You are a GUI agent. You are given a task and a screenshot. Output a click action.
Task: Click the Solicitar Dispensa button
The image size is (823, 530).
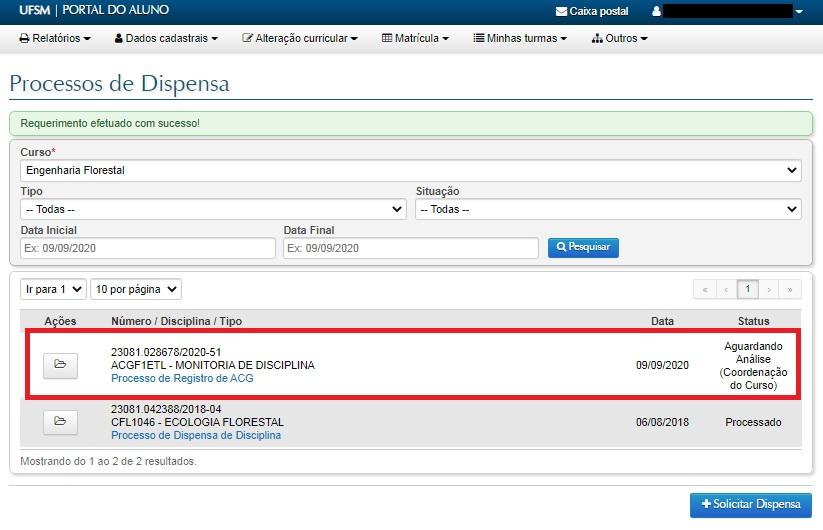click(751, 505)
